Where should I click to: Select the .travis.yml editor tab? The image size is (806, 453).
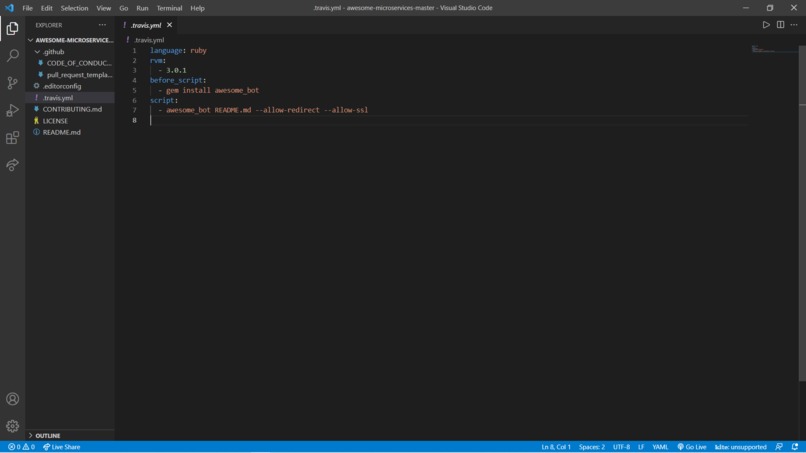[x=146, y=25]
